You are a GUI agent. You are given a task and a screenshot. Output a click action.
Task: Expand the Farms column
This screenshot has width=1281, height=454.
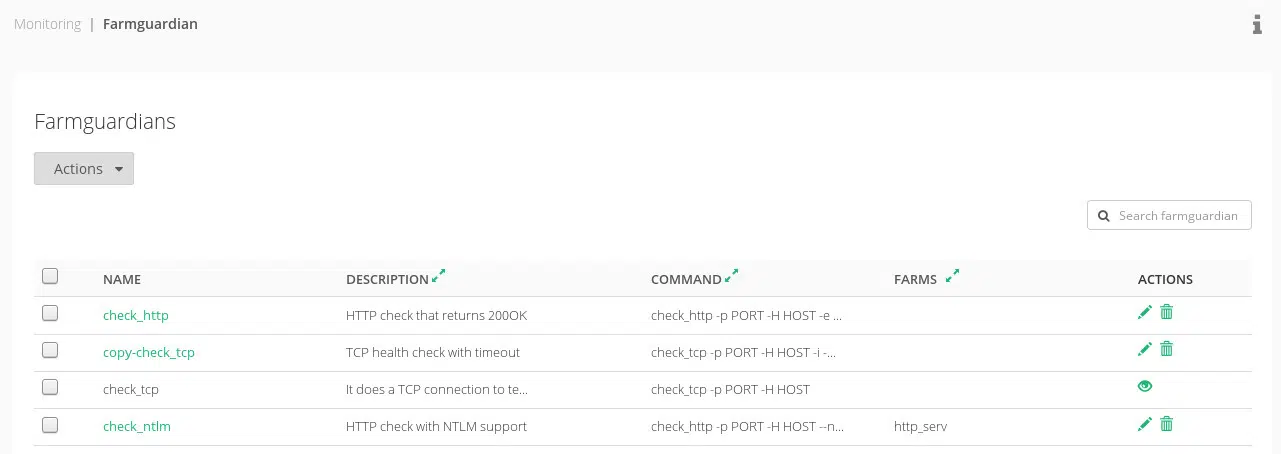pos(952,276)
